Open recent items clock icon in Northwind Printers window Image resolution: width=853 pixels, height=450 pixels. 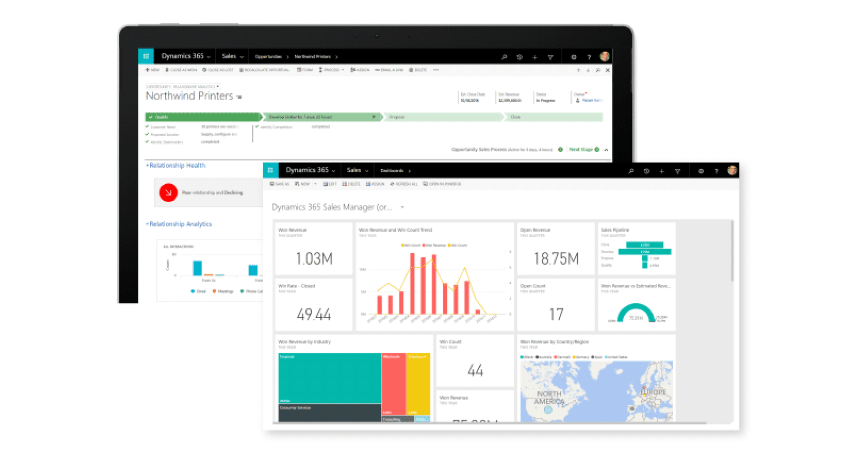tap(520, 57)
